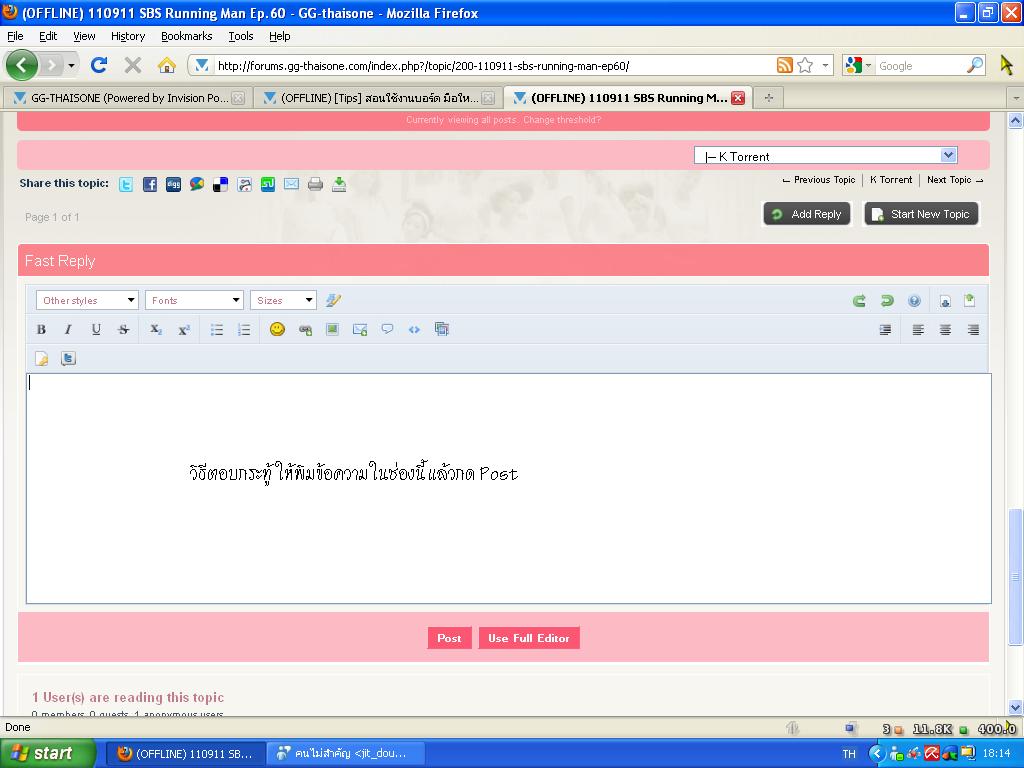
Task: Toggle Underline text formatting
Action: [96, 330]
